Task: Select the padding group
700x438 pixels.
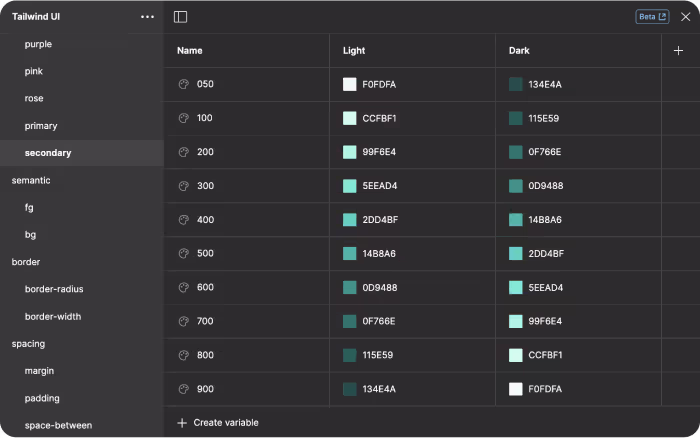Action: tap(42, 398)
